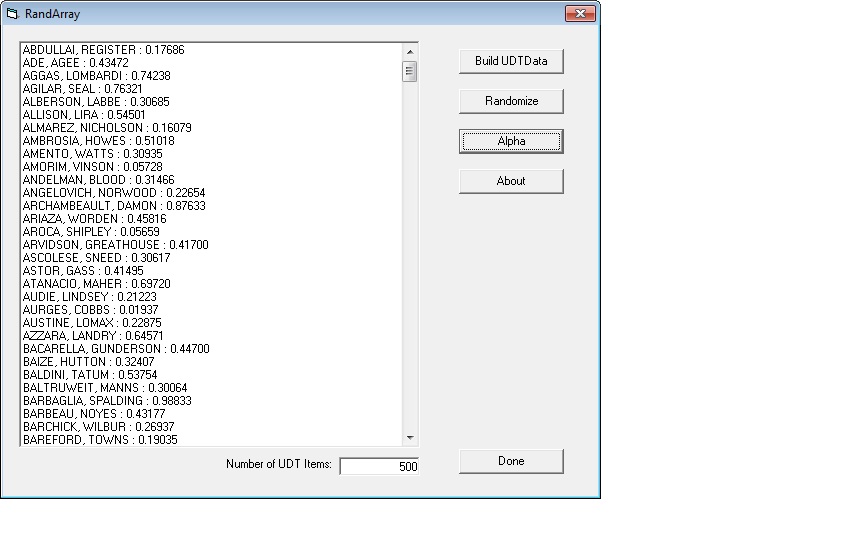
Task: Close the RandArray window
Action: [x=579, y=14]
